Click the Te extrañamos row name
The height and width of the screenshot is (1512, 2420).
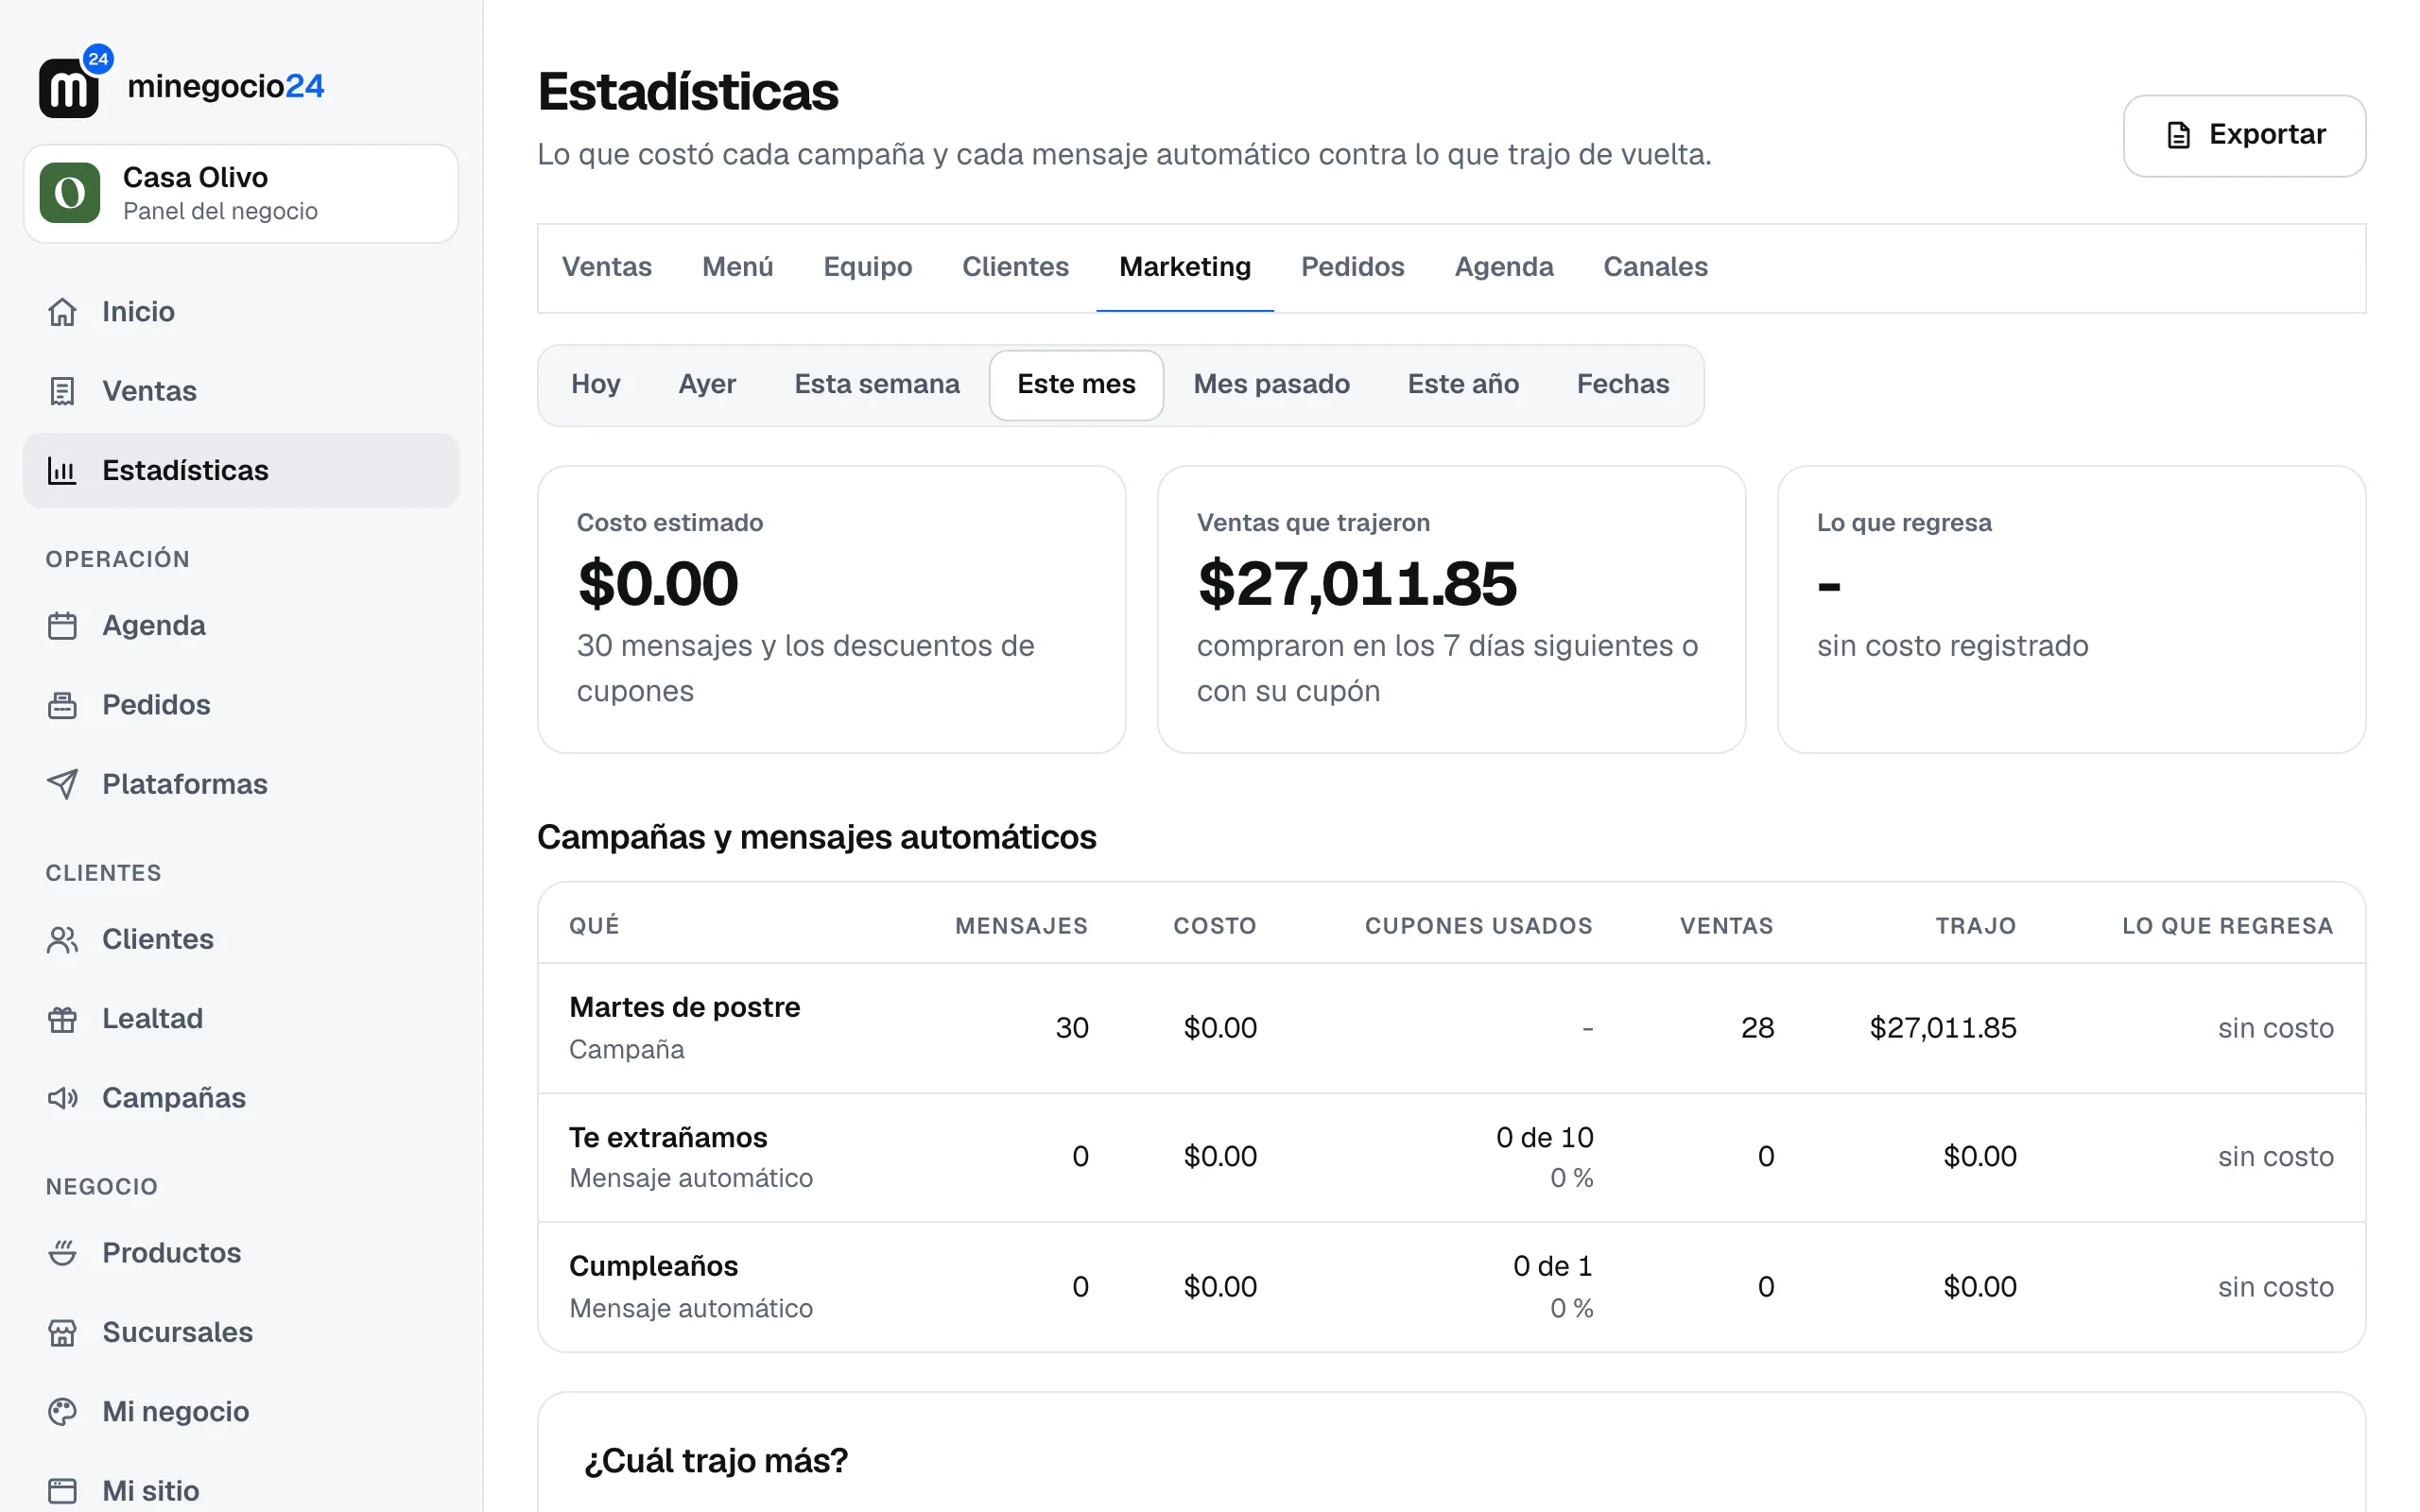668,1138
